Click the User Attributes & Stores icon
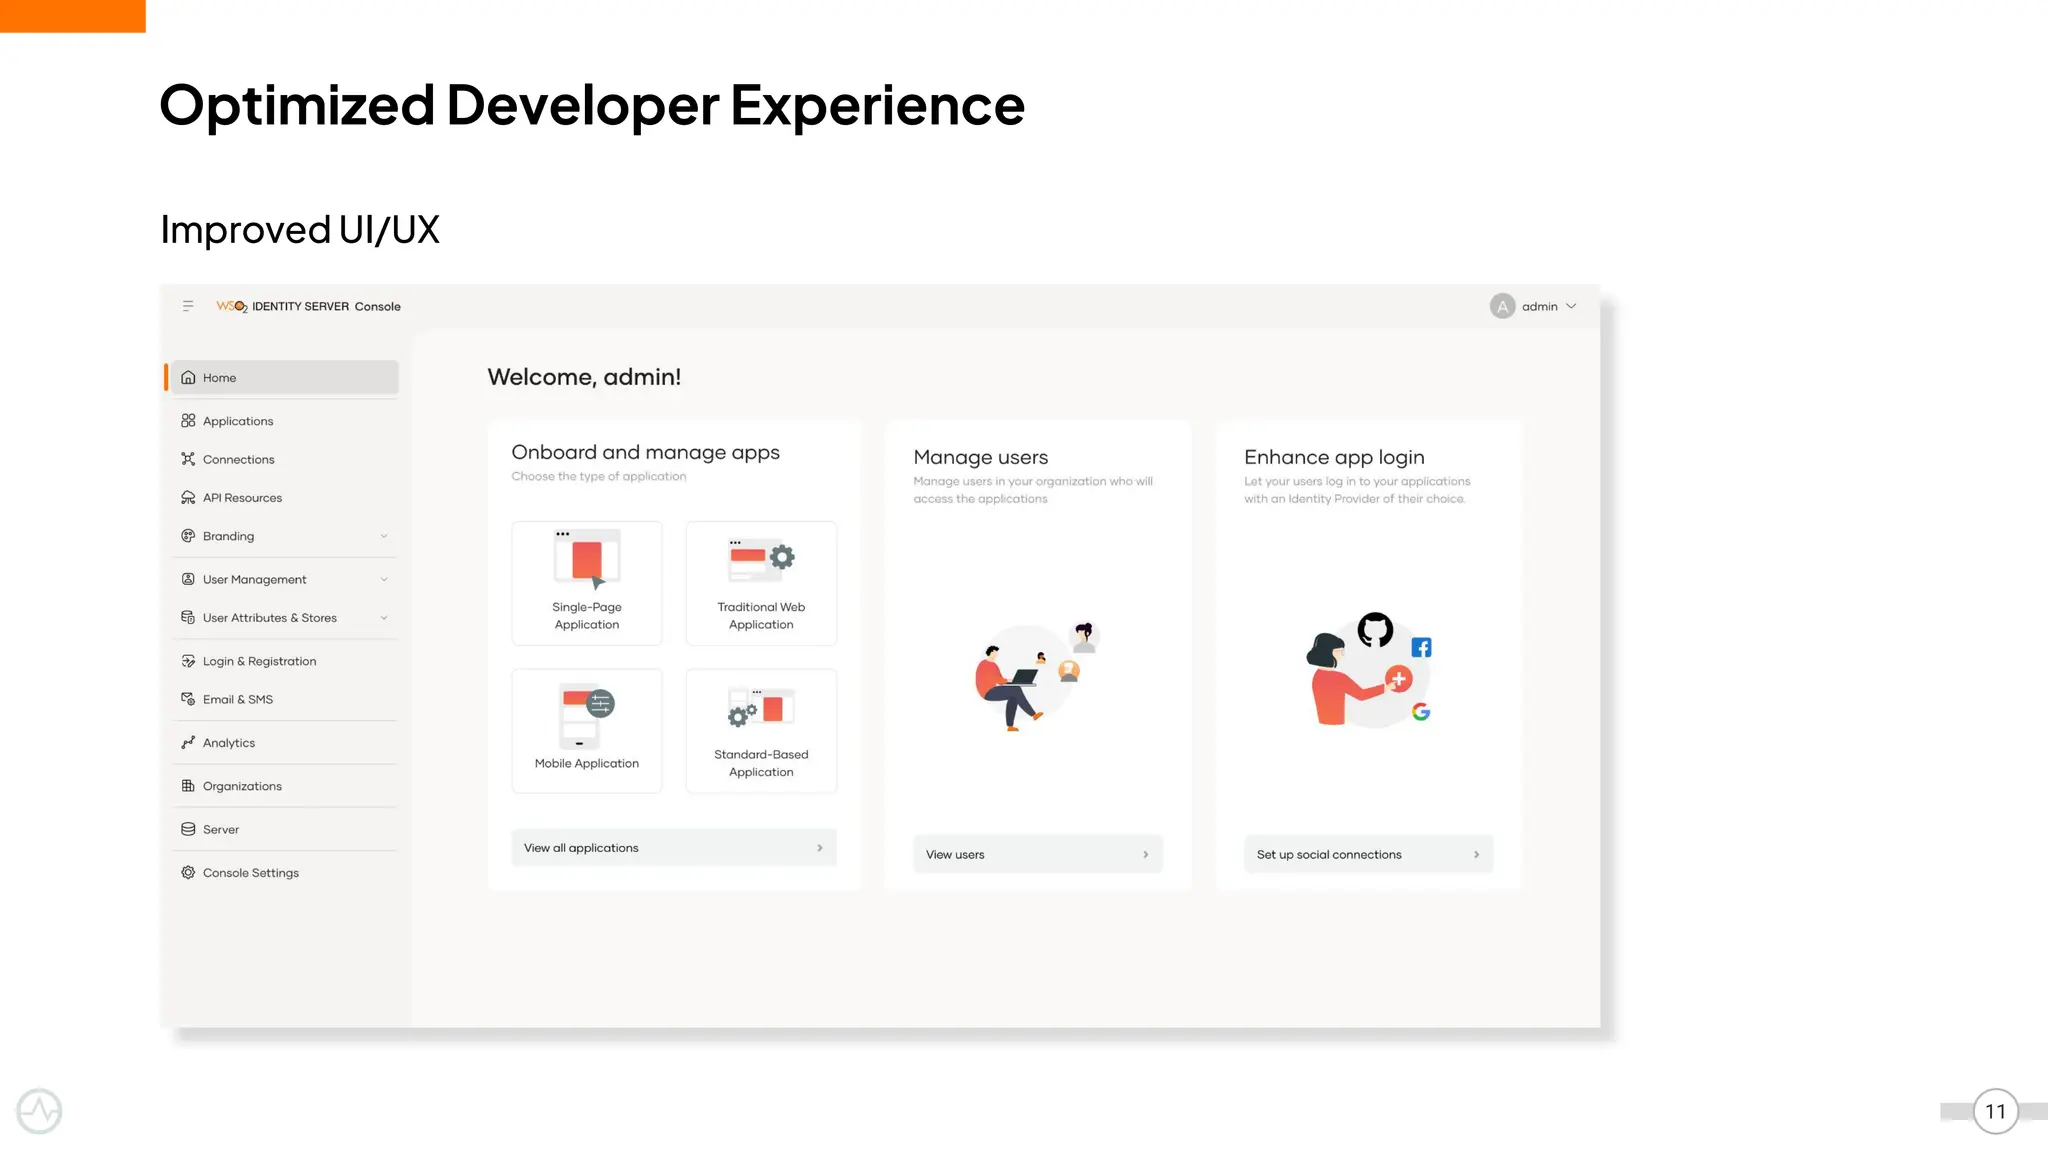Viewport: 2048px width, 1152px height. pyautogui.click(x=188, y=617)
